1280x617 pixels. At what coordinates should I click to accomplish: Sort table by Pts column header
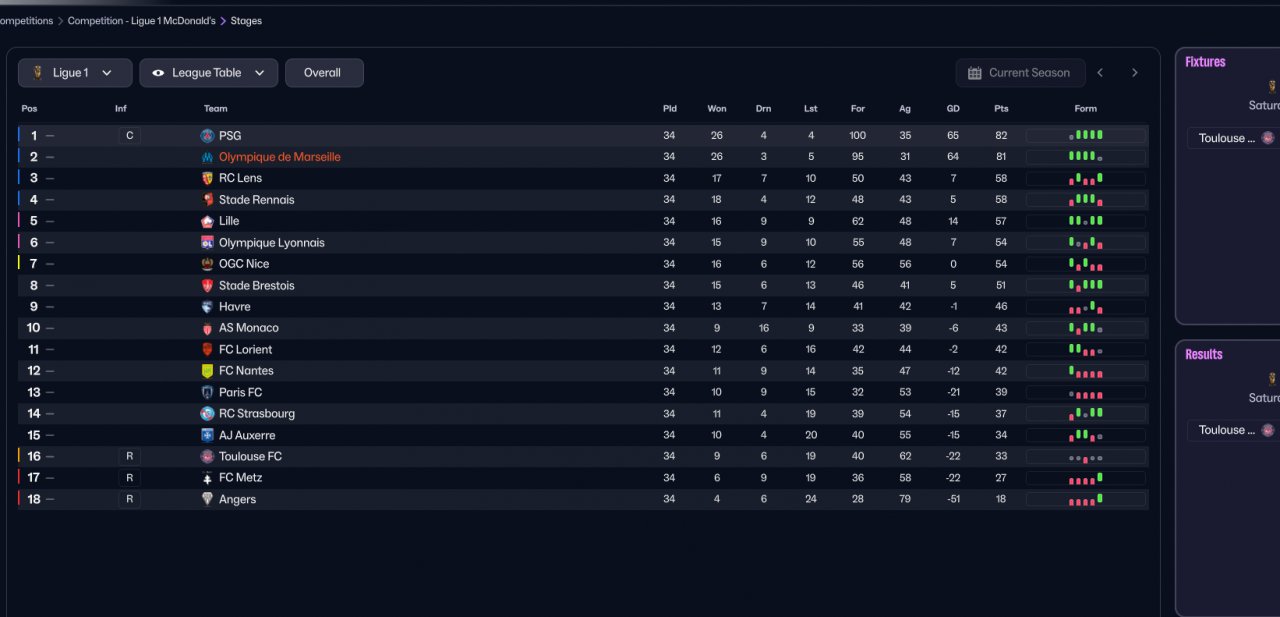tap(1001, 109)
